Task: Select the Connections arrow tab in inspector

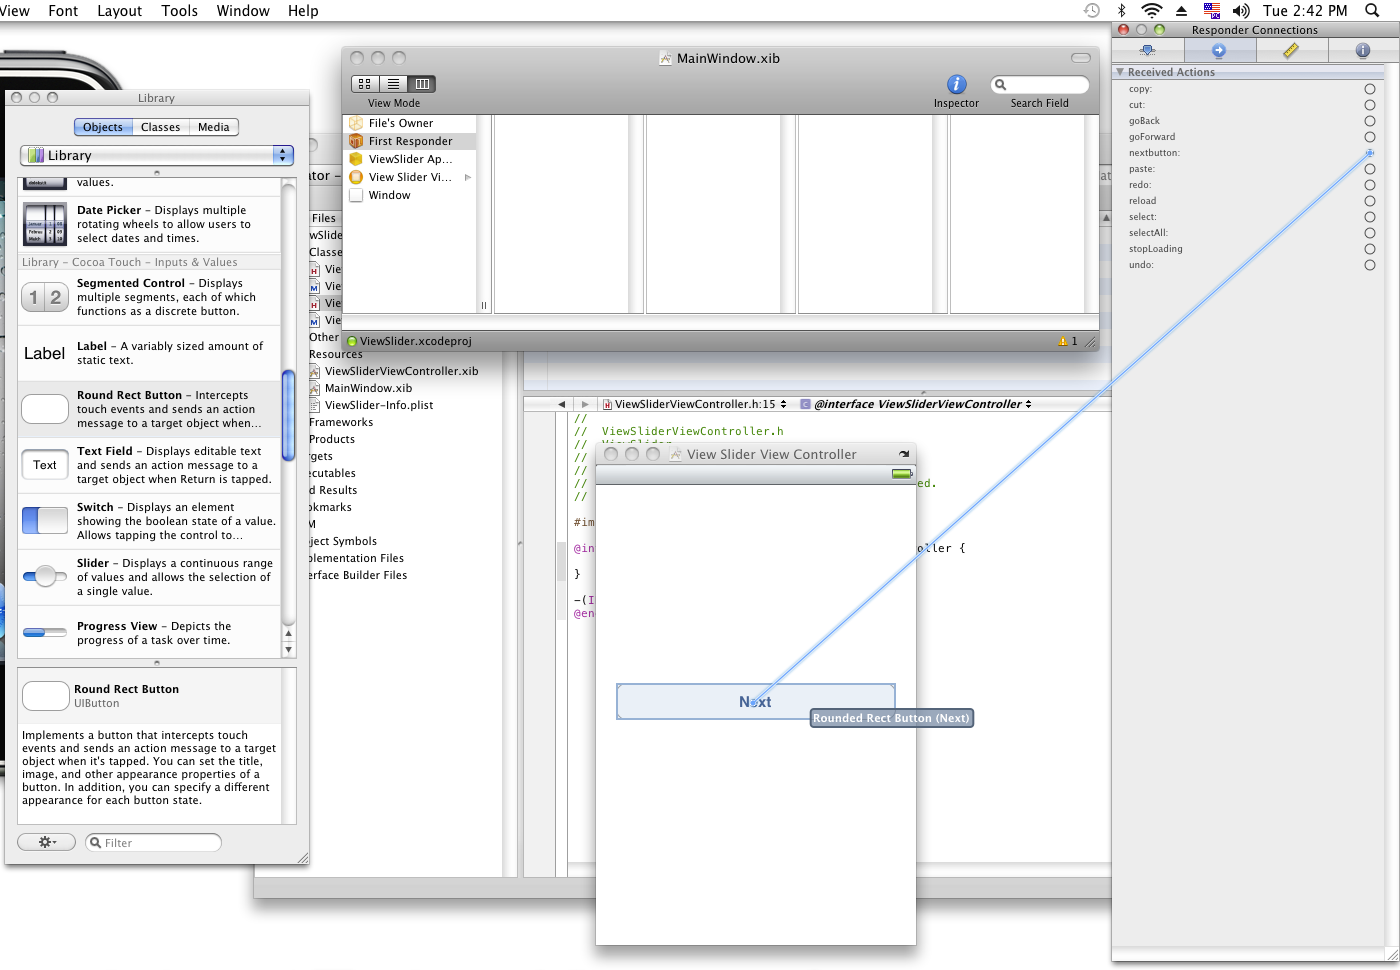Action: point(1219,50)
